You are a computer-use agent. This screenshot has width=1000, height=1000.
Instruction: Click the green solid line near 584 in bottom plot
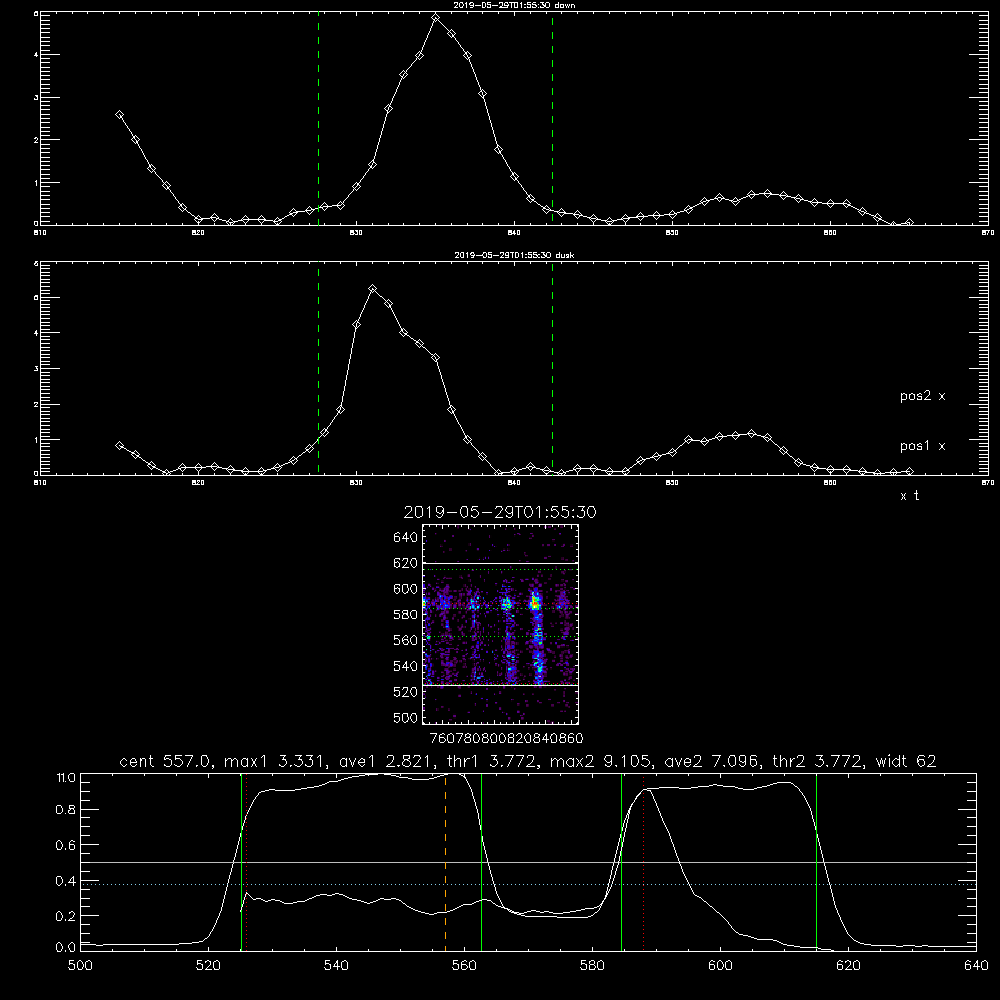[621, 861]
